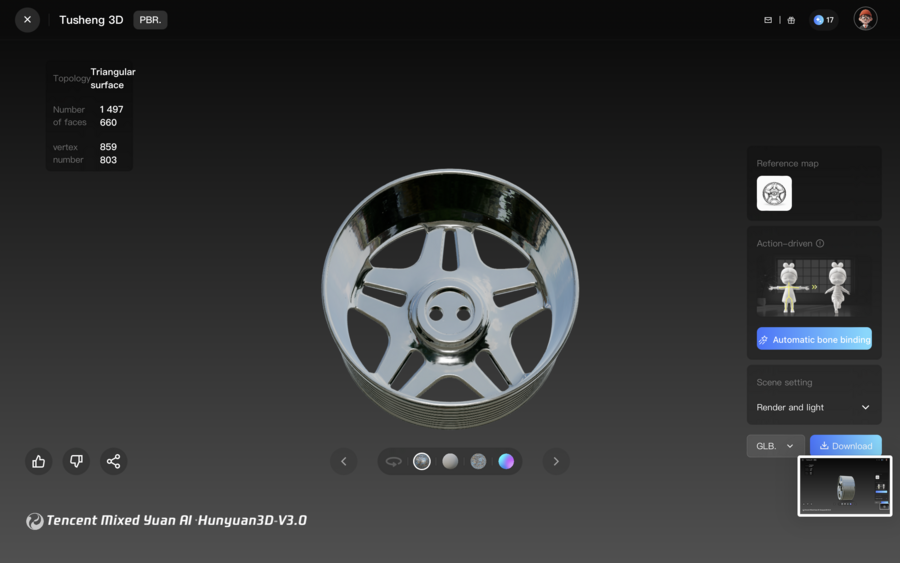The width and height of the screenshot is (900, 563).
Task: Click the face count value 1 497
Action: (x=111, y=109)
